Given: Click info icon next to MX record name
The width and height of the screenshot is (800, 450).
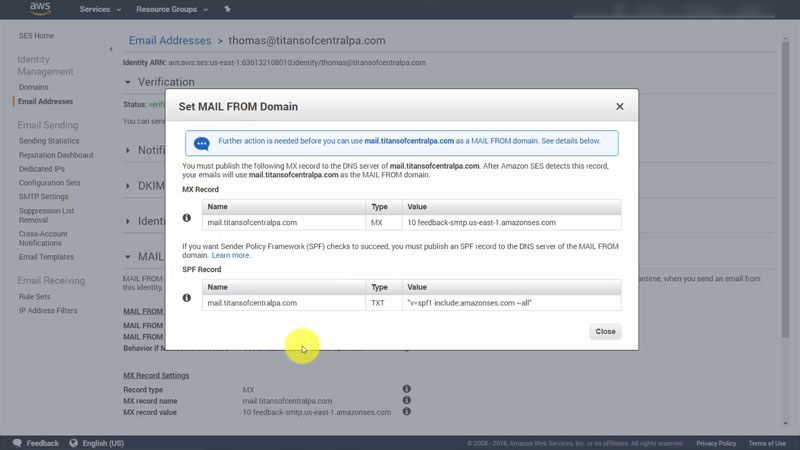Looking at the screenshot, I should (x=407, y=400).
